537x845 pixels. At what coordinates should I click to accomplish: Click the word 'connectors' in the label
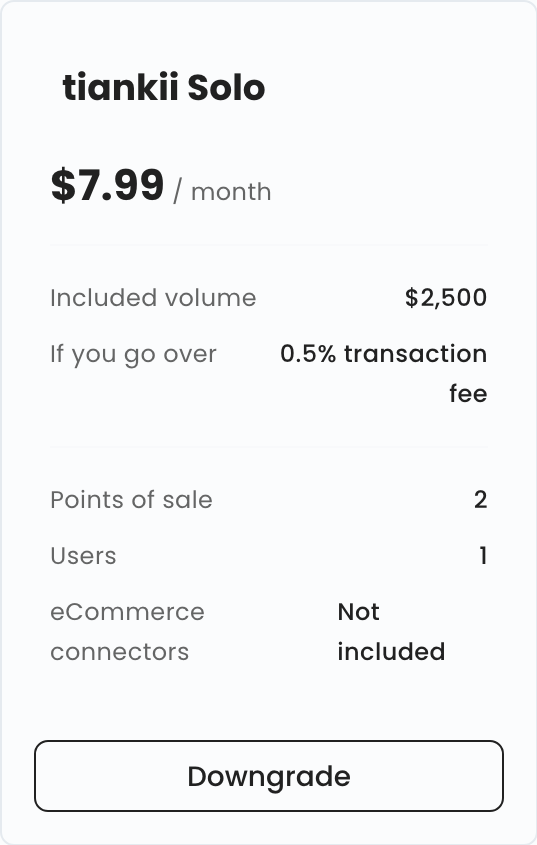[x=120, y=652]
